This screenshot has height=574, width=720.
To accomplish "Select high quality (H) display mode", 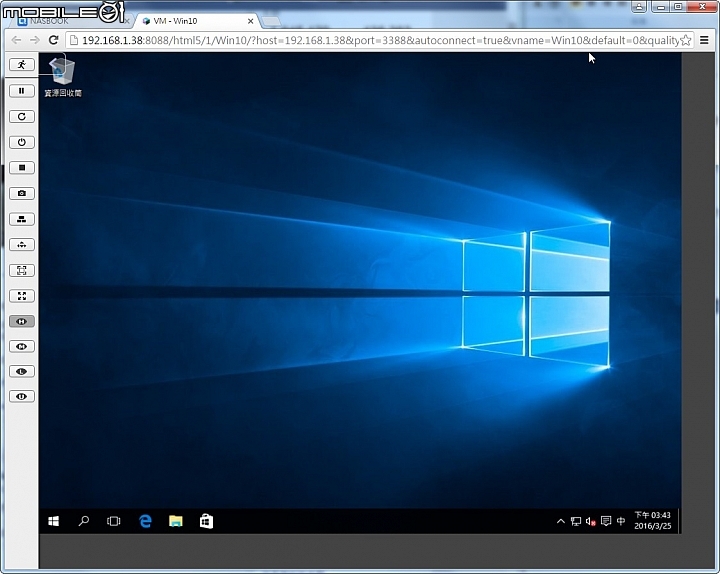I will coord(22,321).
